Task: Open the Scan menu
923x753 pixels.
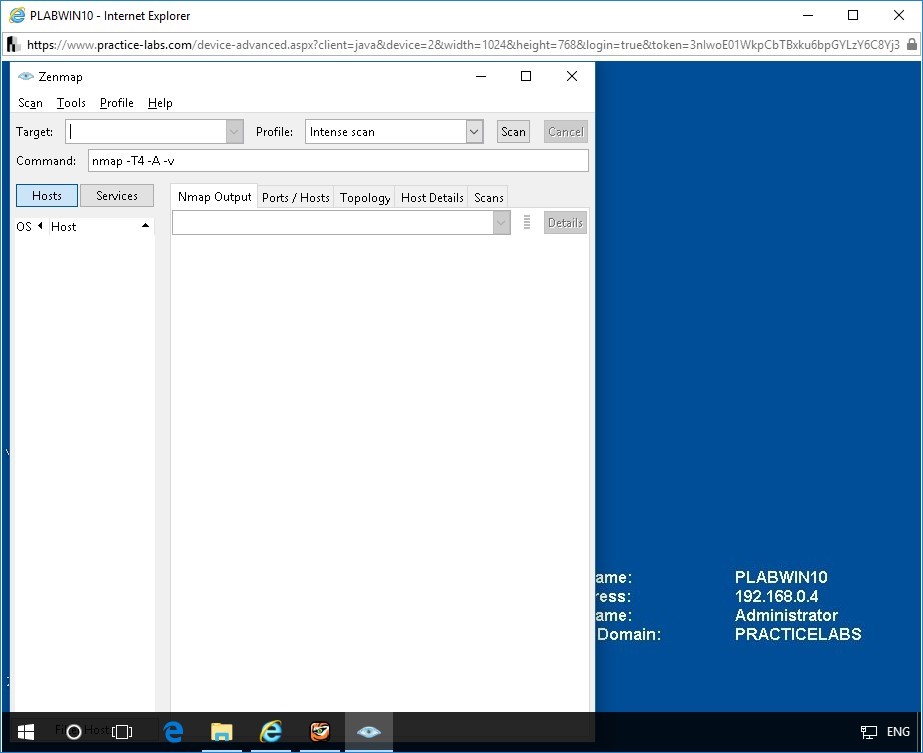Action: point(30,103)
